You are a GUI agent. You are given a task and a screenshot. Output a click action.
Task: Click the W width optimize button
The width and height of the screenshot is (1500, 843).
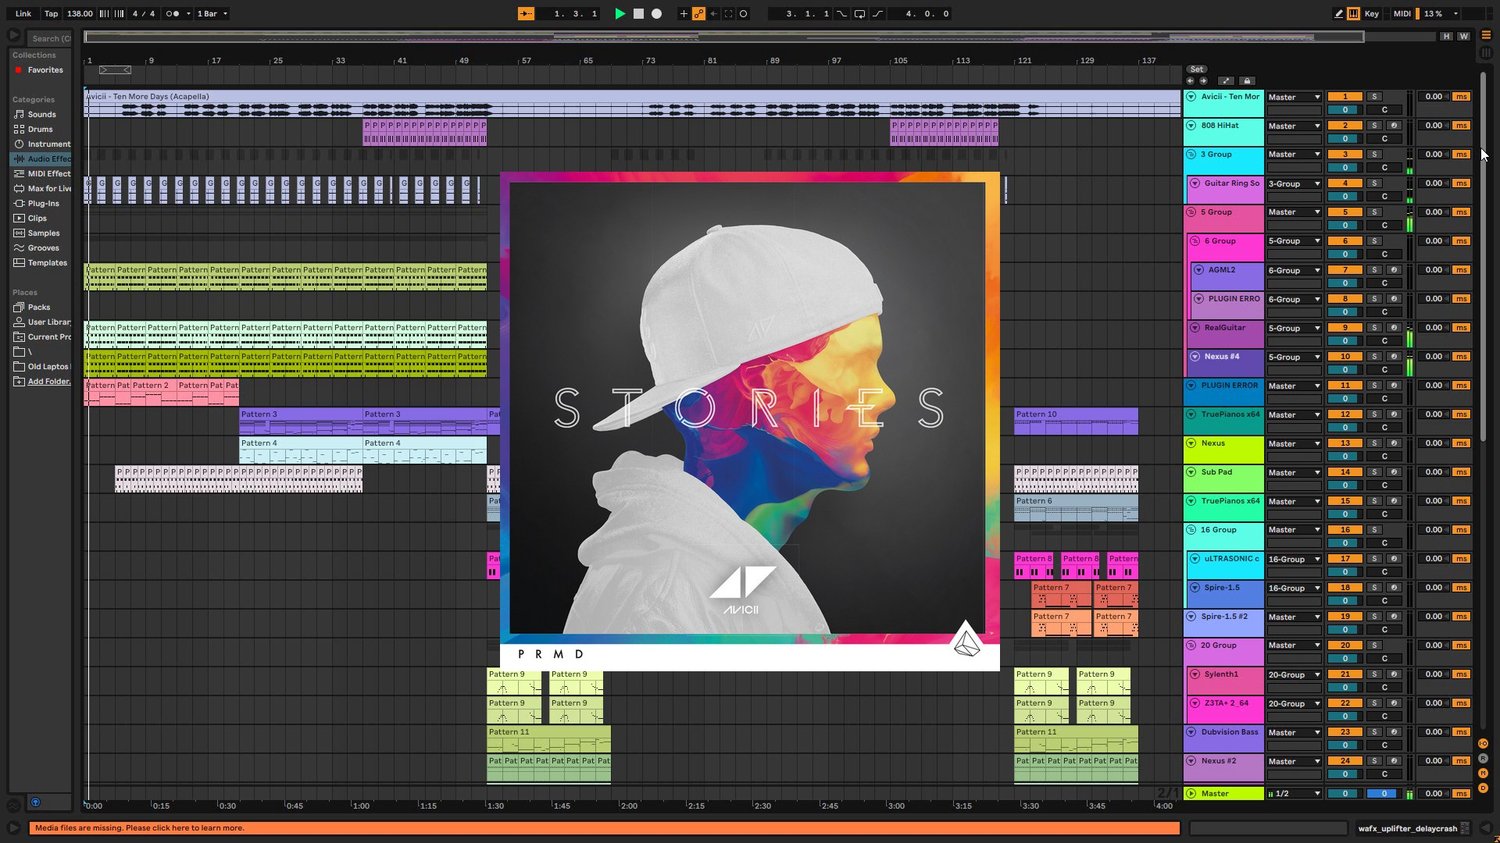1463,37
